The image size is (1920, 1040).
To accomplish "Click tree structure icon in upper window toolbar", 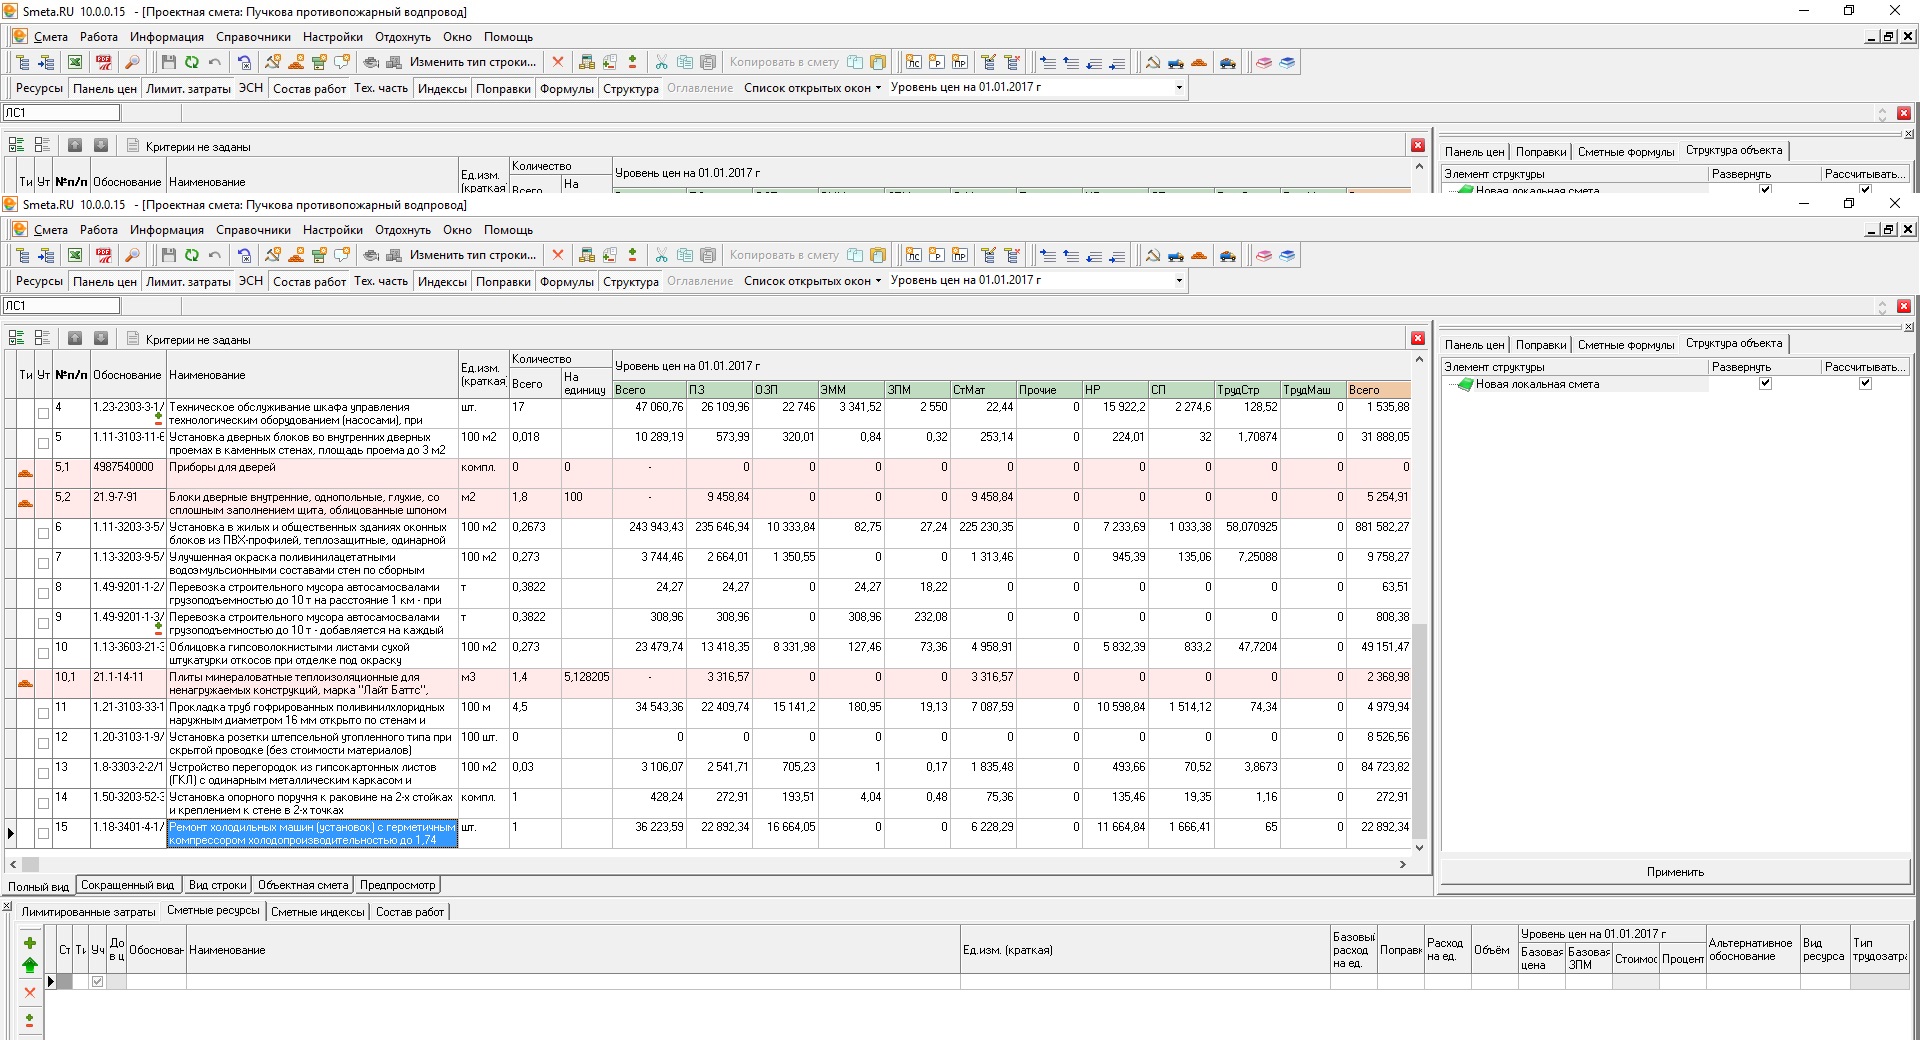I will point(22,63).
